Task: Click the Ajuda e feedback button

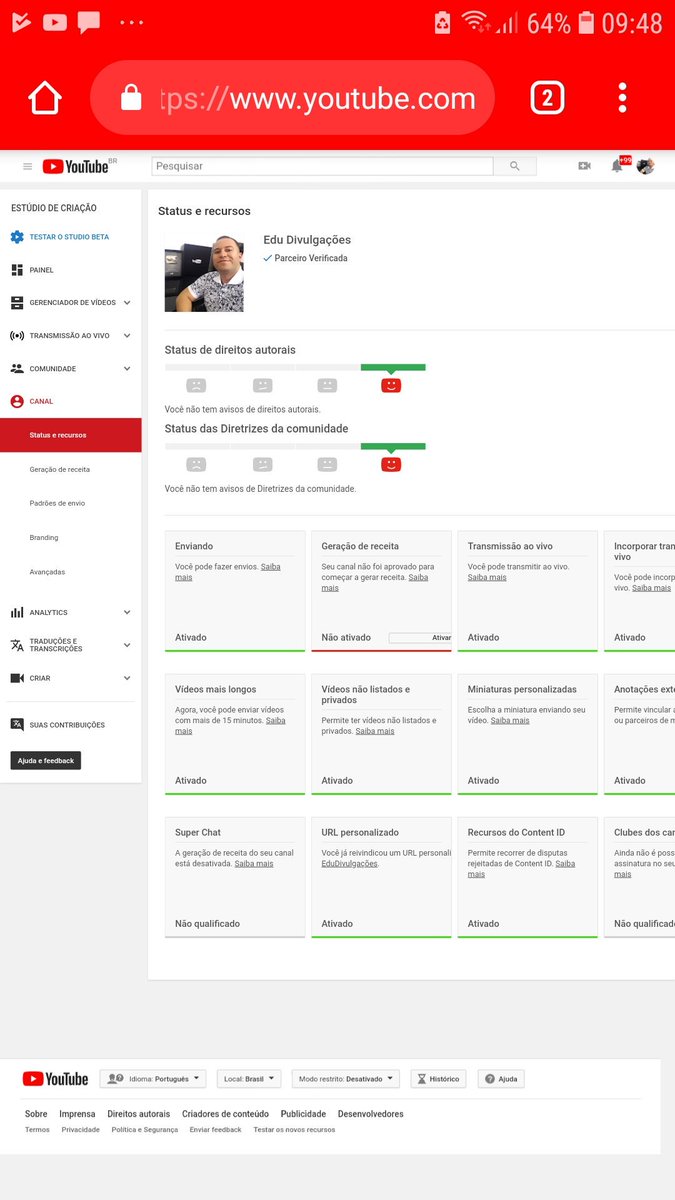Action: pyautogui.click(x=45, y=760)
